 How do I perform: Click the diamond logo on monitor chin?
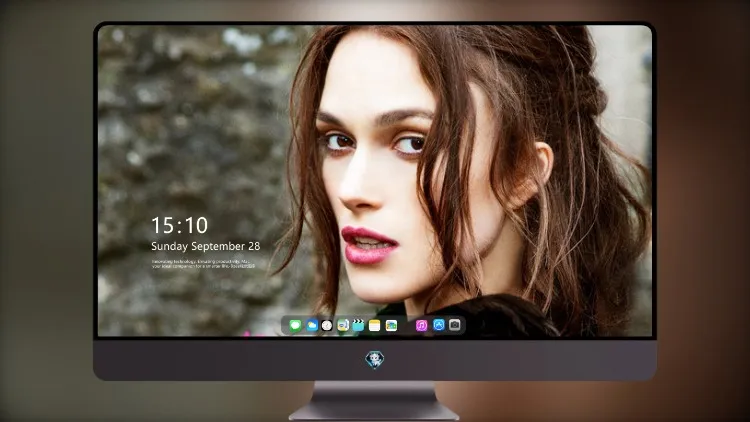click(375, 359)
